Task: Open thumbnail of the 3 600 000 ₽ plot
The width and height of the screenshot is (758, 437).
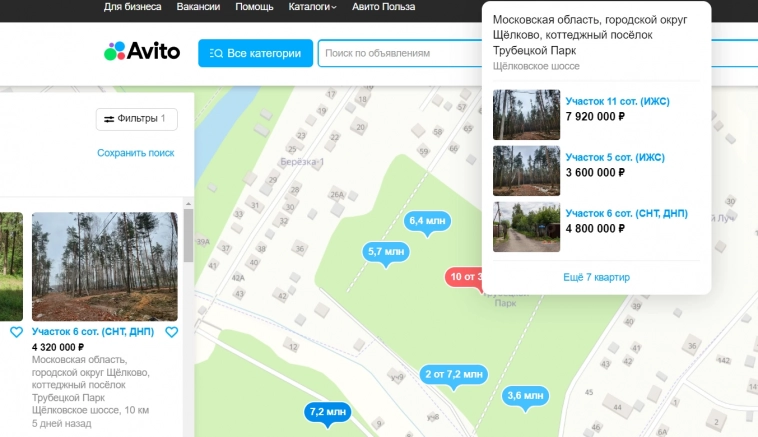Action: coord(526,171)
